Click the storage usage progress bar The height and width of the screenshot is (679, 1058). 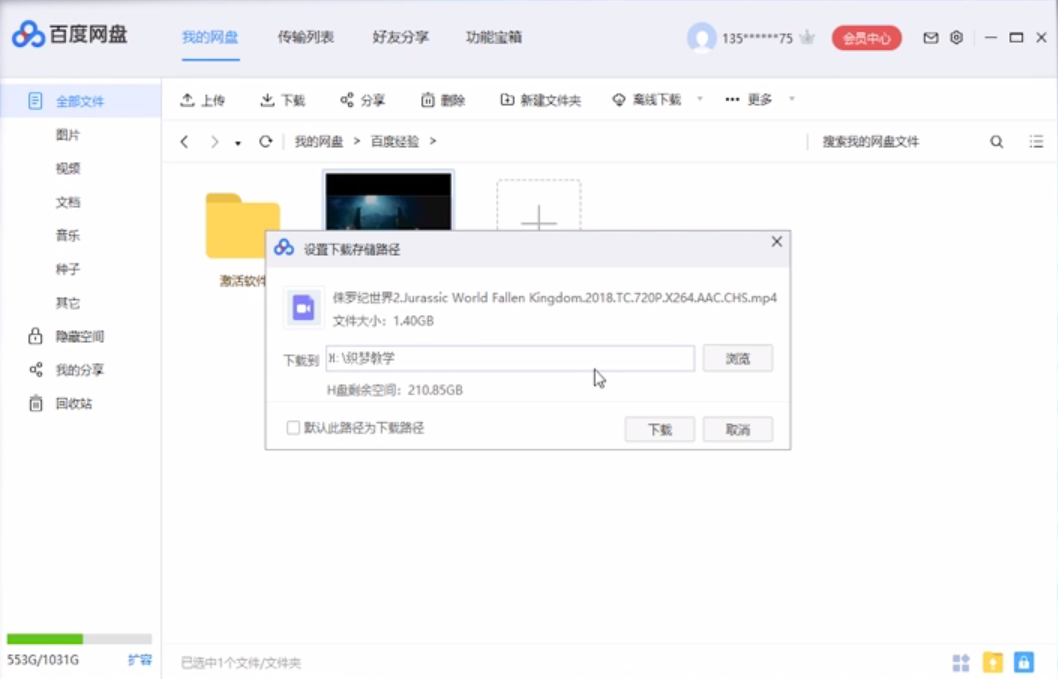[x=79, y=639]
